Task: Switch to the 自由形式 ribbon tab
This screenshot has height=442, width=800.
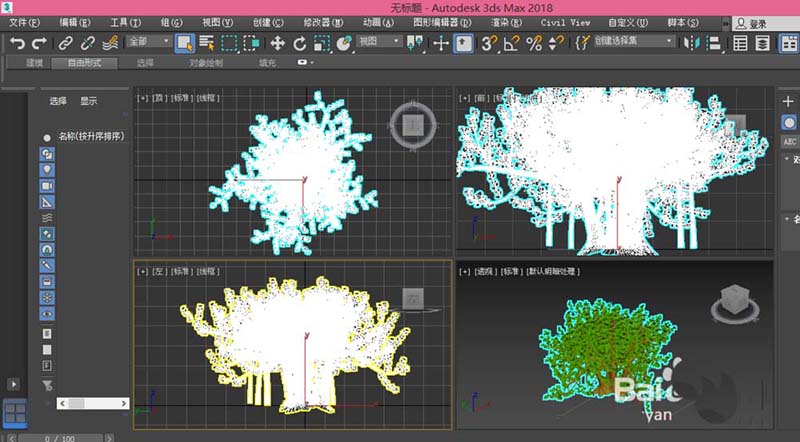Action: coord(85,63)
